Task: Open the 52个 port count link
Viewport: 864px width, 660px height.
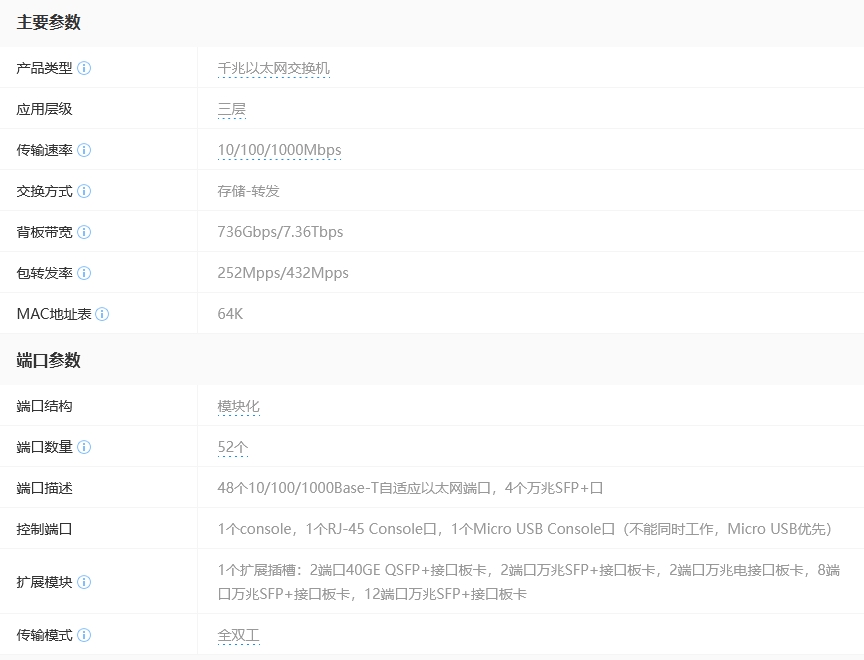Action: pyautogui.click(x=232, y=447)
